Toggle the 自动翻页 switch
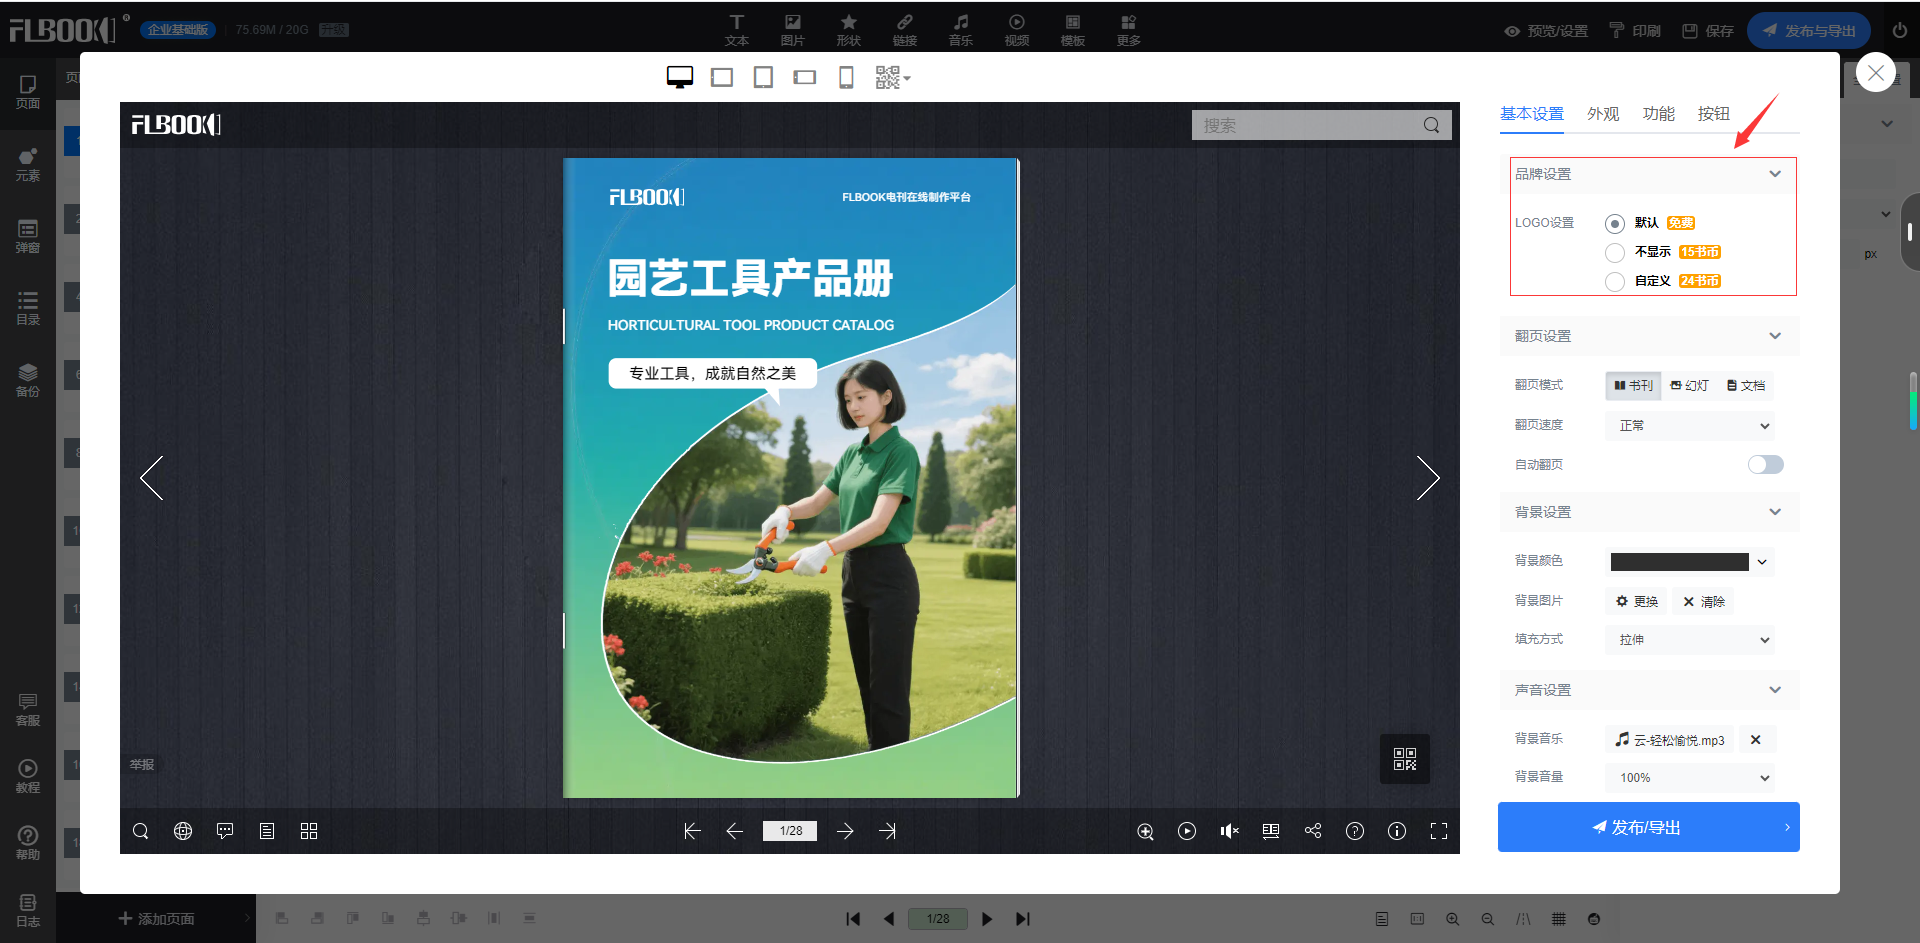This screenshot has height=943, width=1920. [1765, 464]
